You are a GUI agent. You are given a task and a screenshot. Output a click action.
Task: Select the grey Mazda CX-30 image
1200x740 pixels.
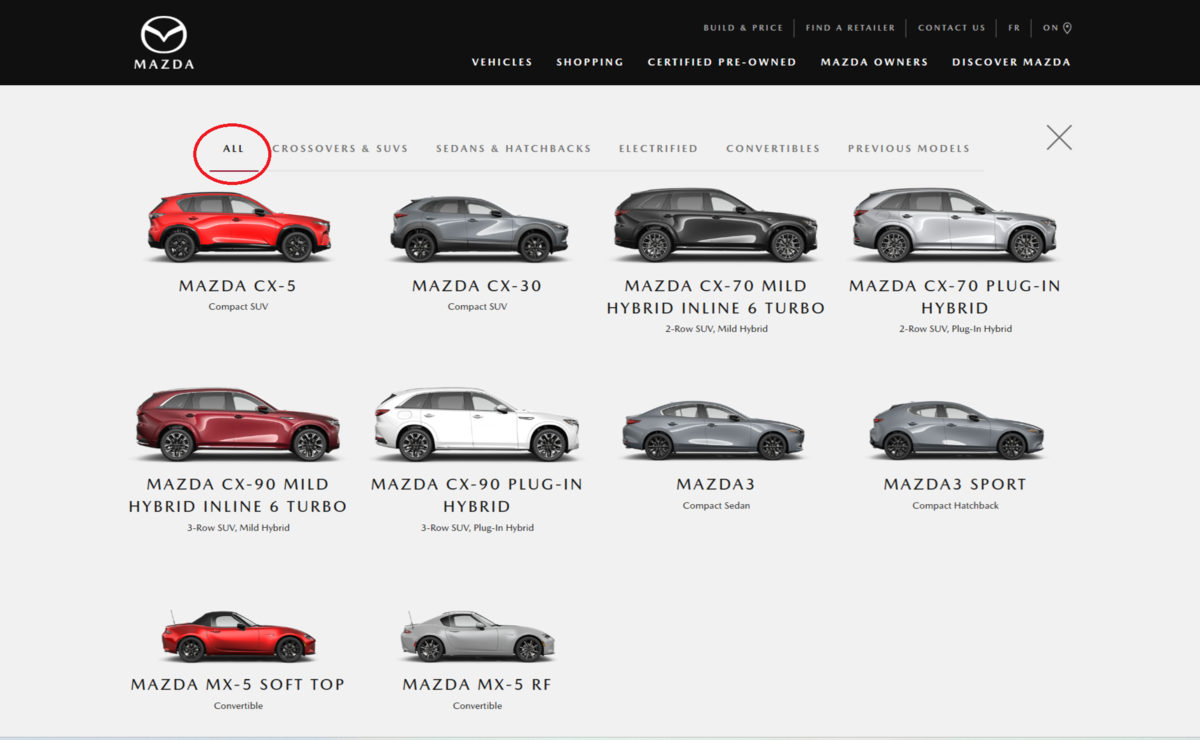477,229
